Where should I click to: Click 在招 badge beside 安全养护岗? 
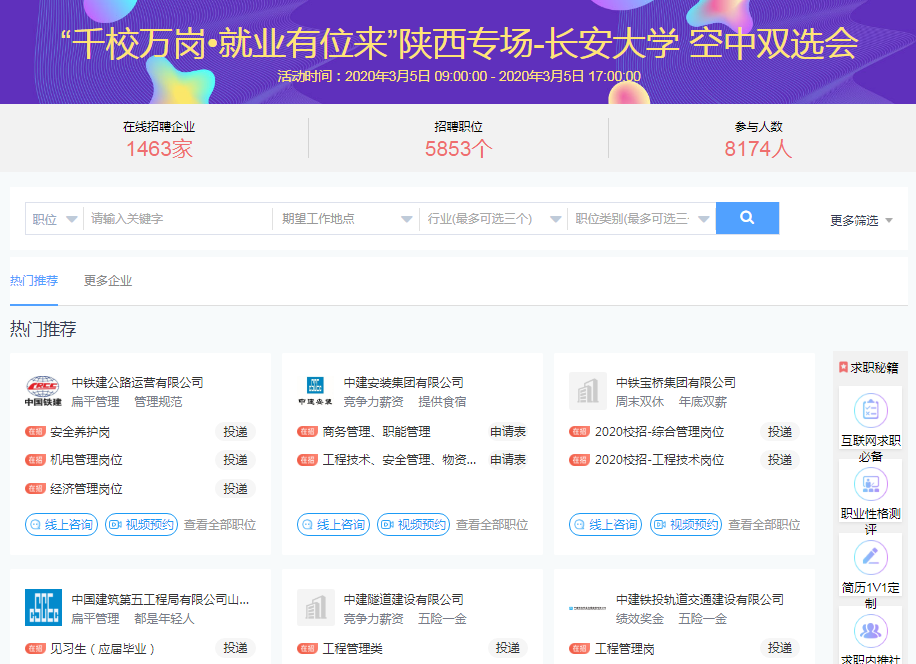35,432
